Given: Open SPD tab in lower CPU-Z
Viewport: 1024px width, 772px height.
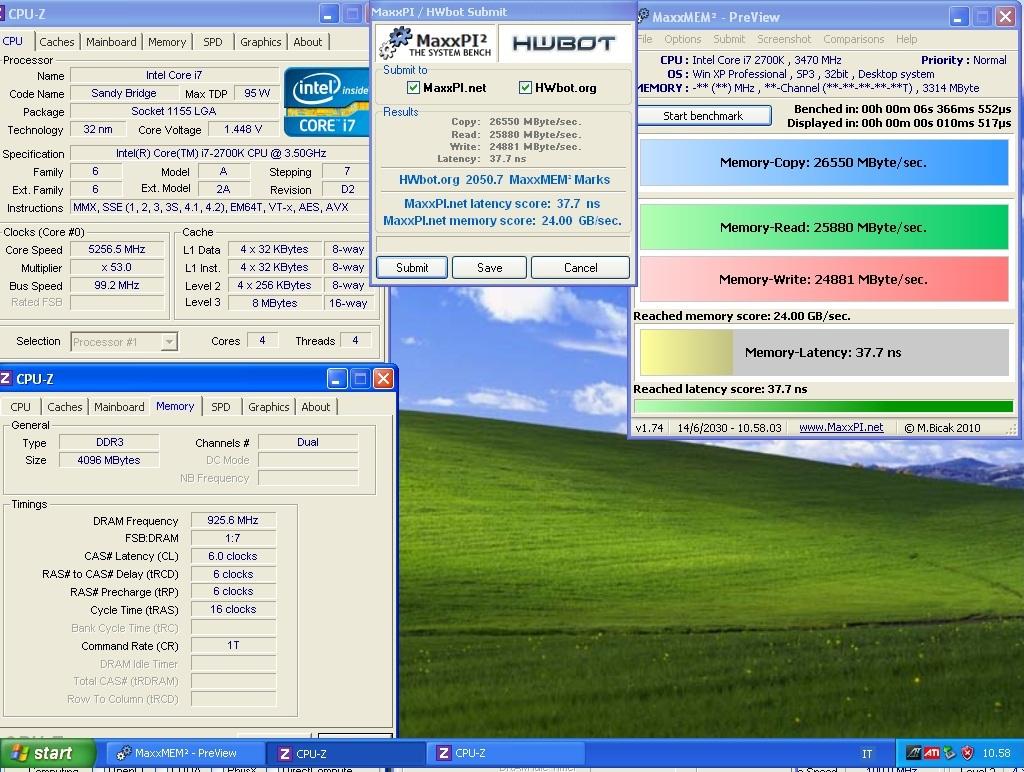Looking at the screenshot, I should pos(221,407).
